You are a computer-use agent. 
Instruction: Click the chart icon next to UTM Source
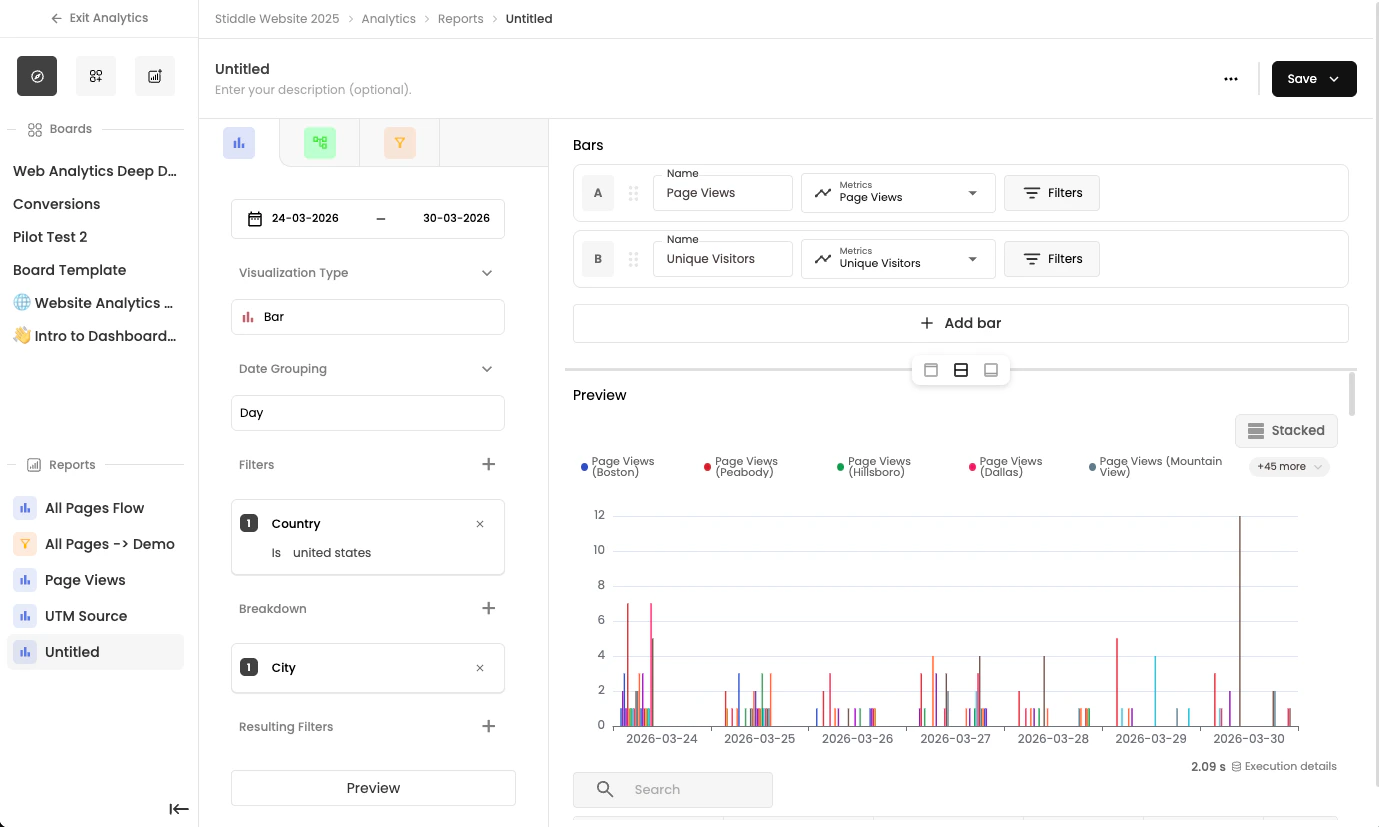pos(25,616)
